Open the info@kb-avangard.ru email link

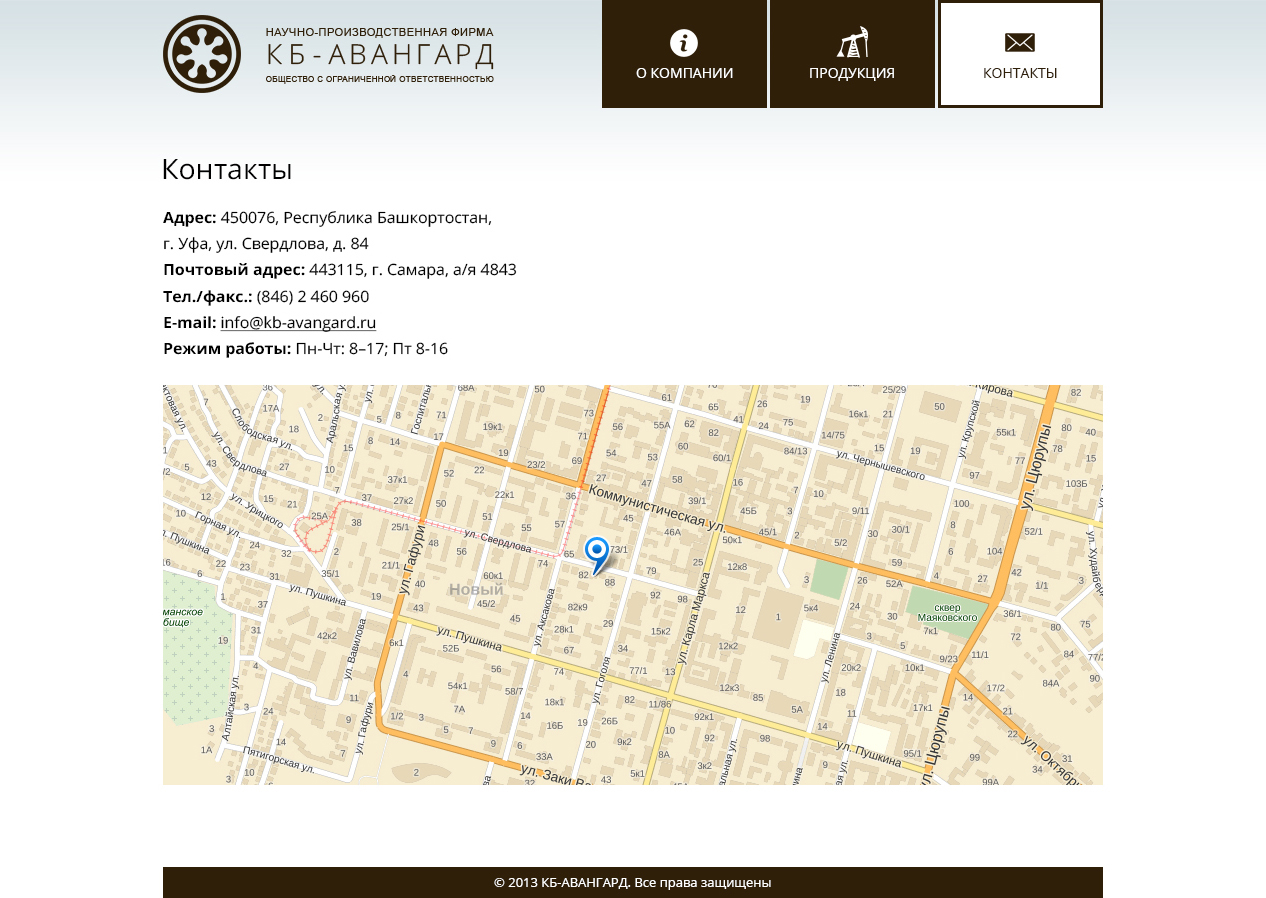(298, 322)
